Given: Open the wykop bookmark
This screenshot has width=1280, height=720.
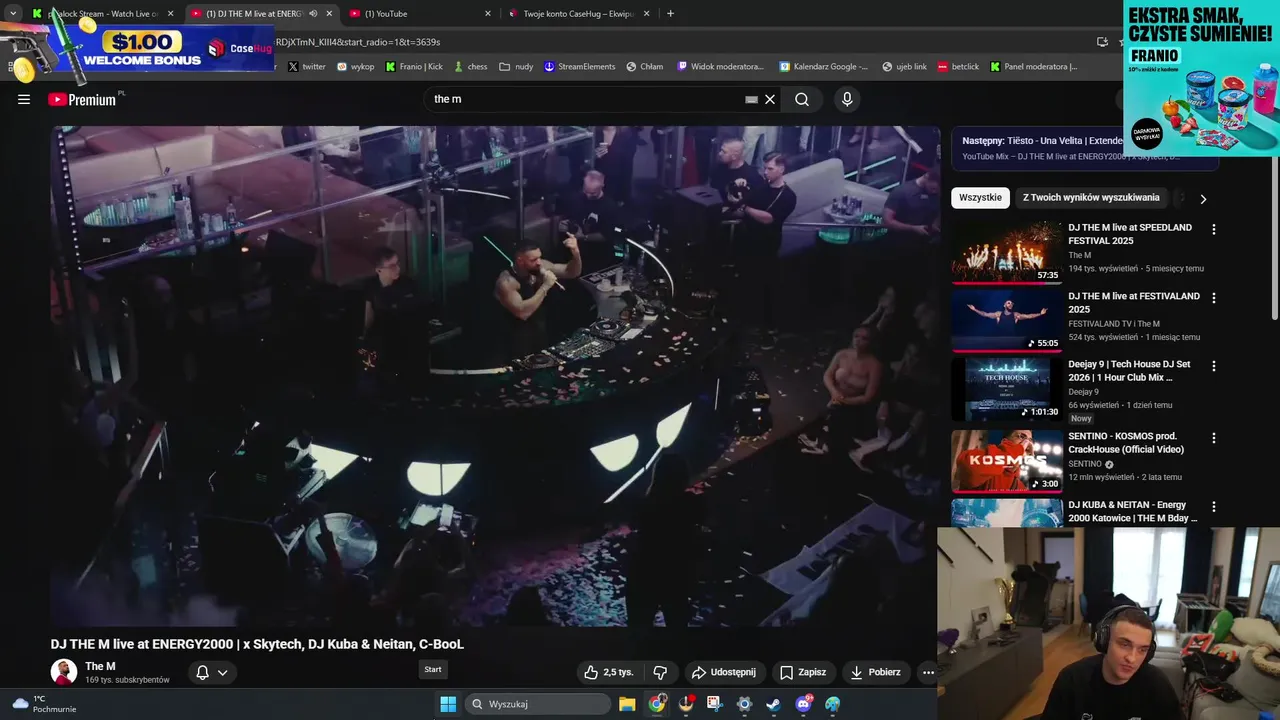Looking at the screenshot, I should (355, 67).
